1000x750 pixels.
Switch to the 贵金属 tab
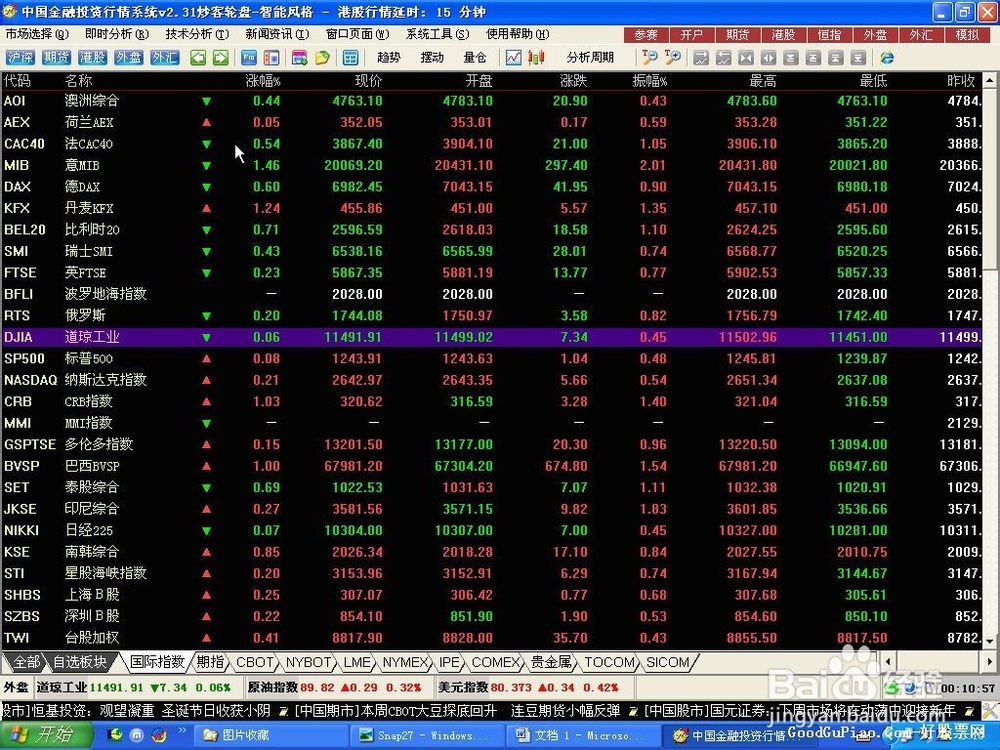[x=551, y=662]
